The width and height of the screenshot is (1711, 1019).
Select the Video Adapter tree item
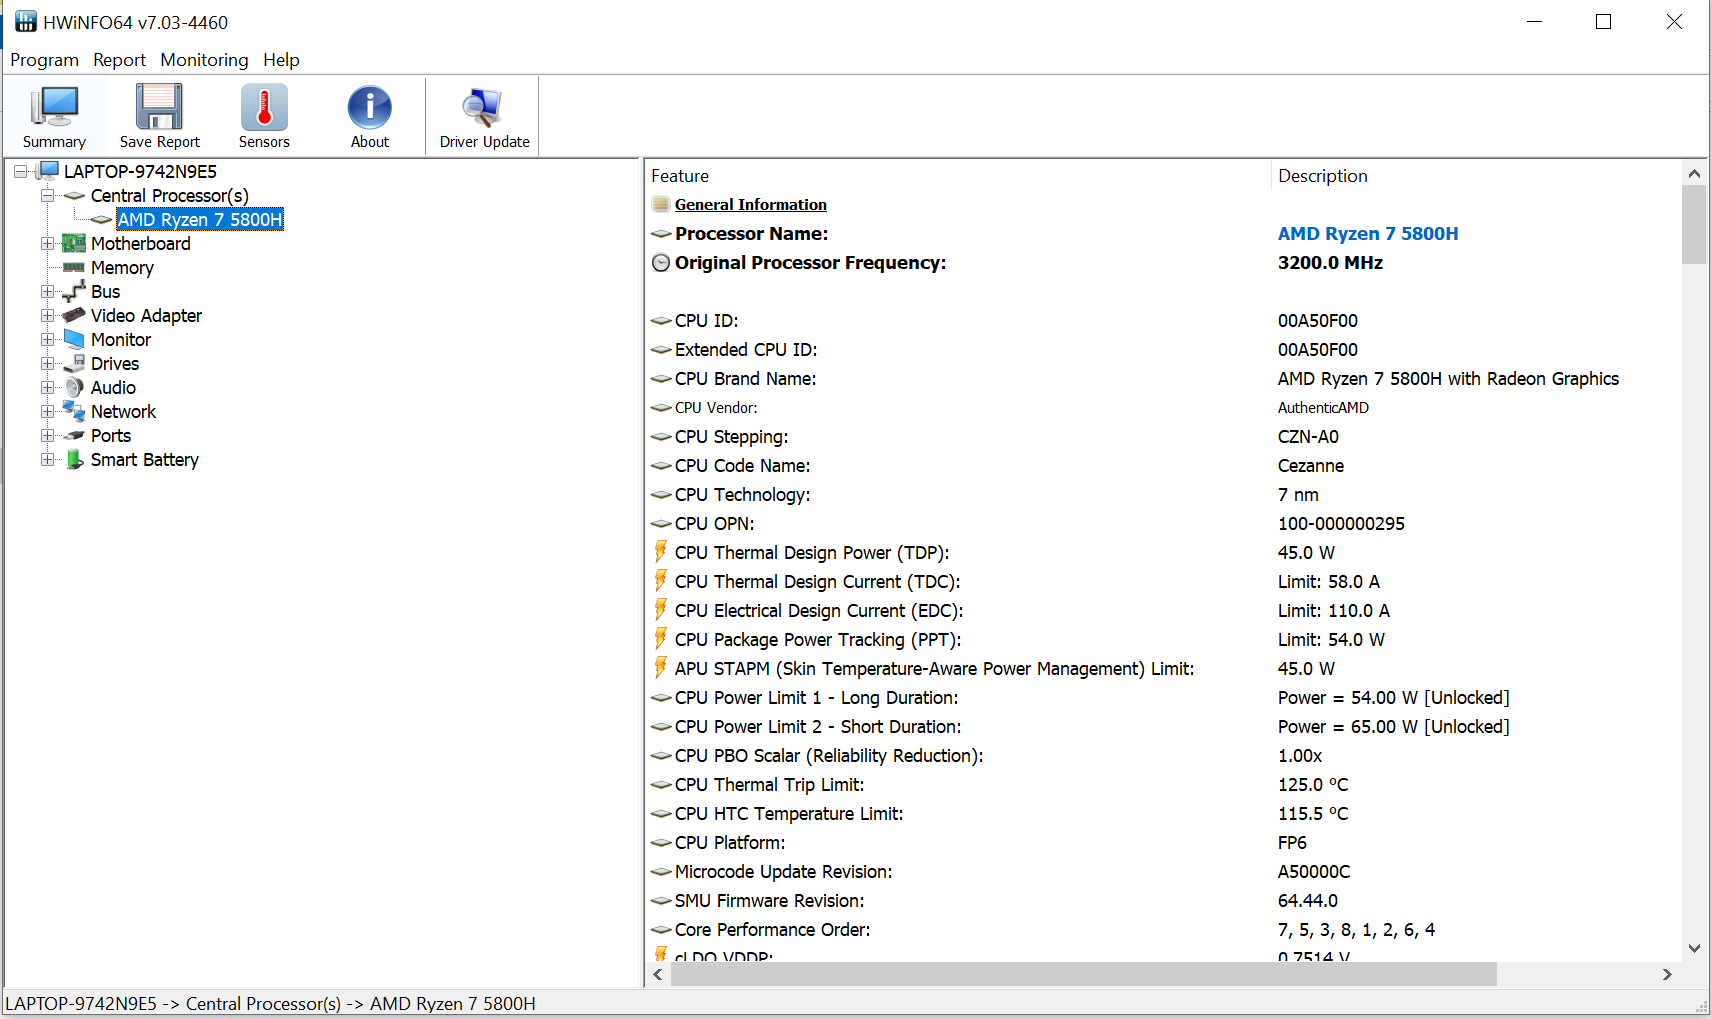point(146,316)
